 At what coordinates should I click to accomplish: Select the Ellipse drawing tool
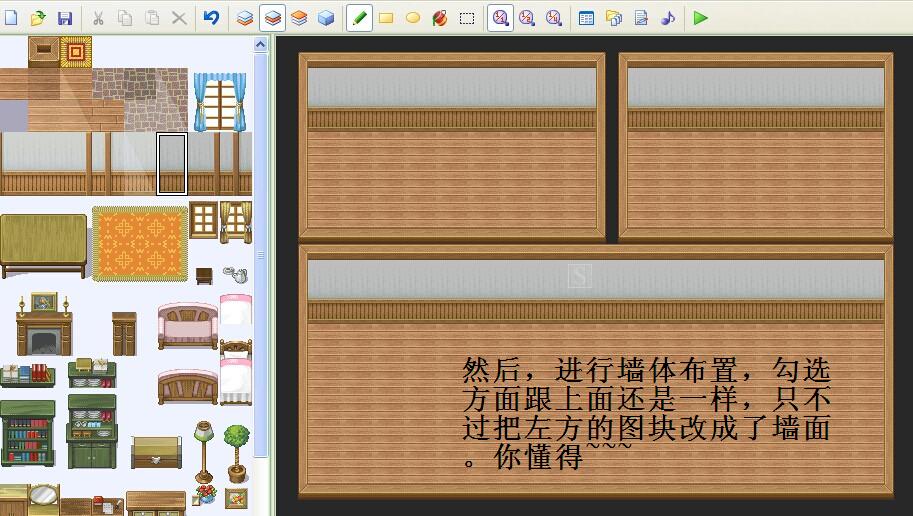(413, 18)
